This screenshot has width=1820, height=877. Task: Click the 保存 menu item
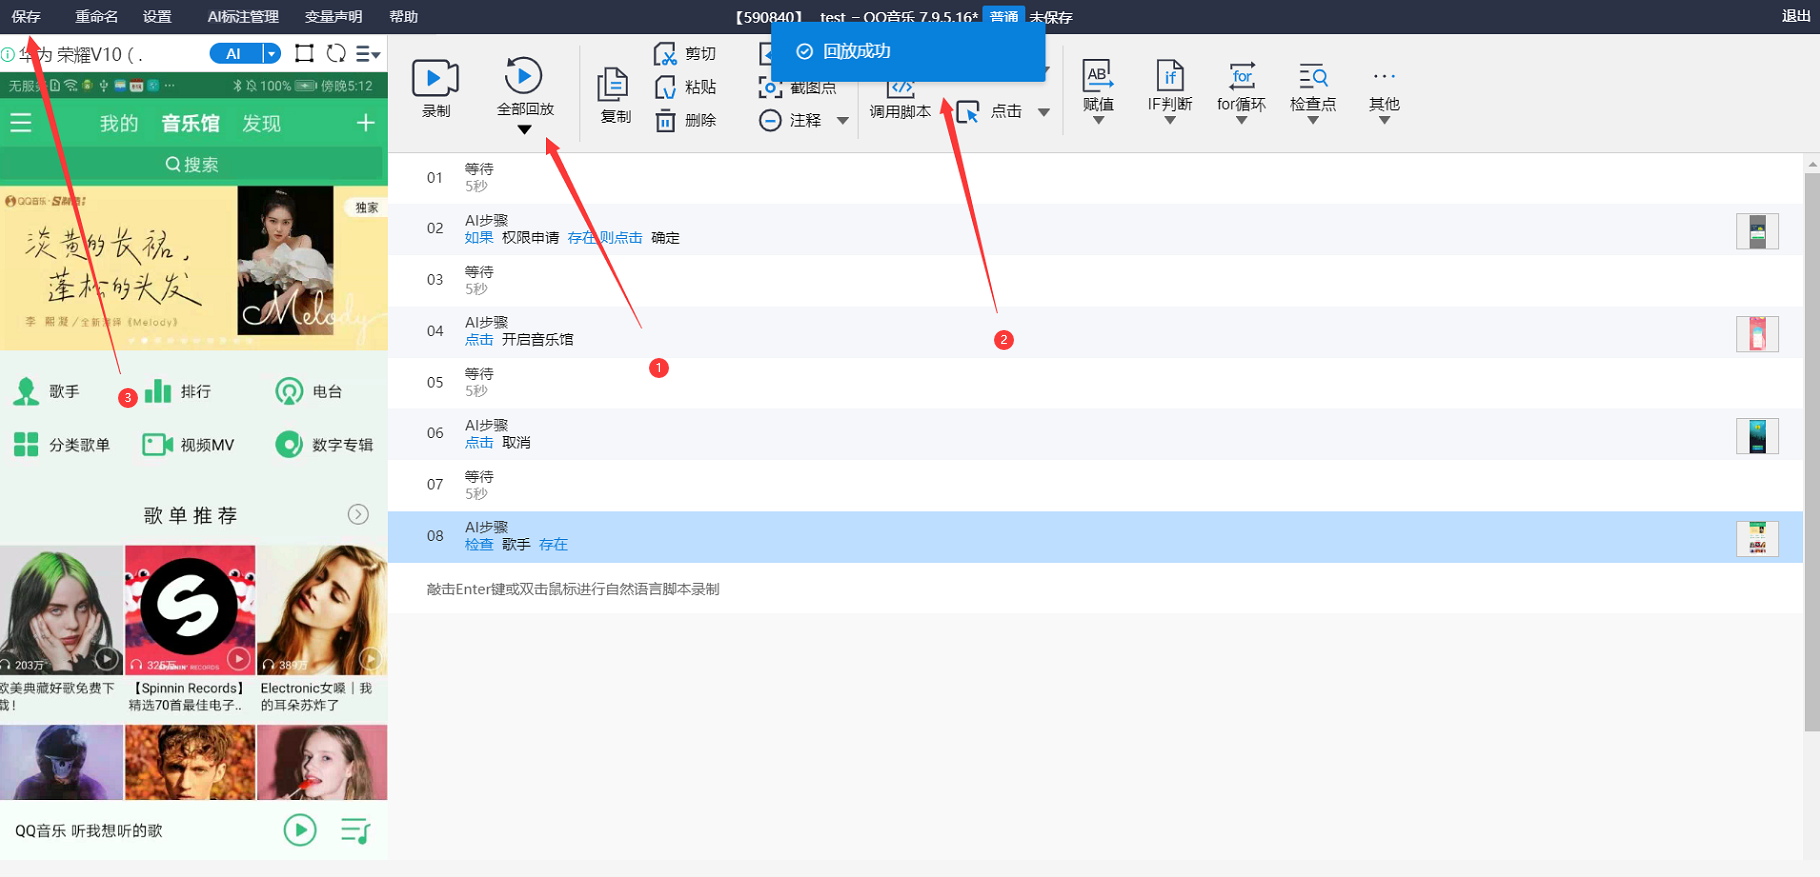tap(26, 17)
